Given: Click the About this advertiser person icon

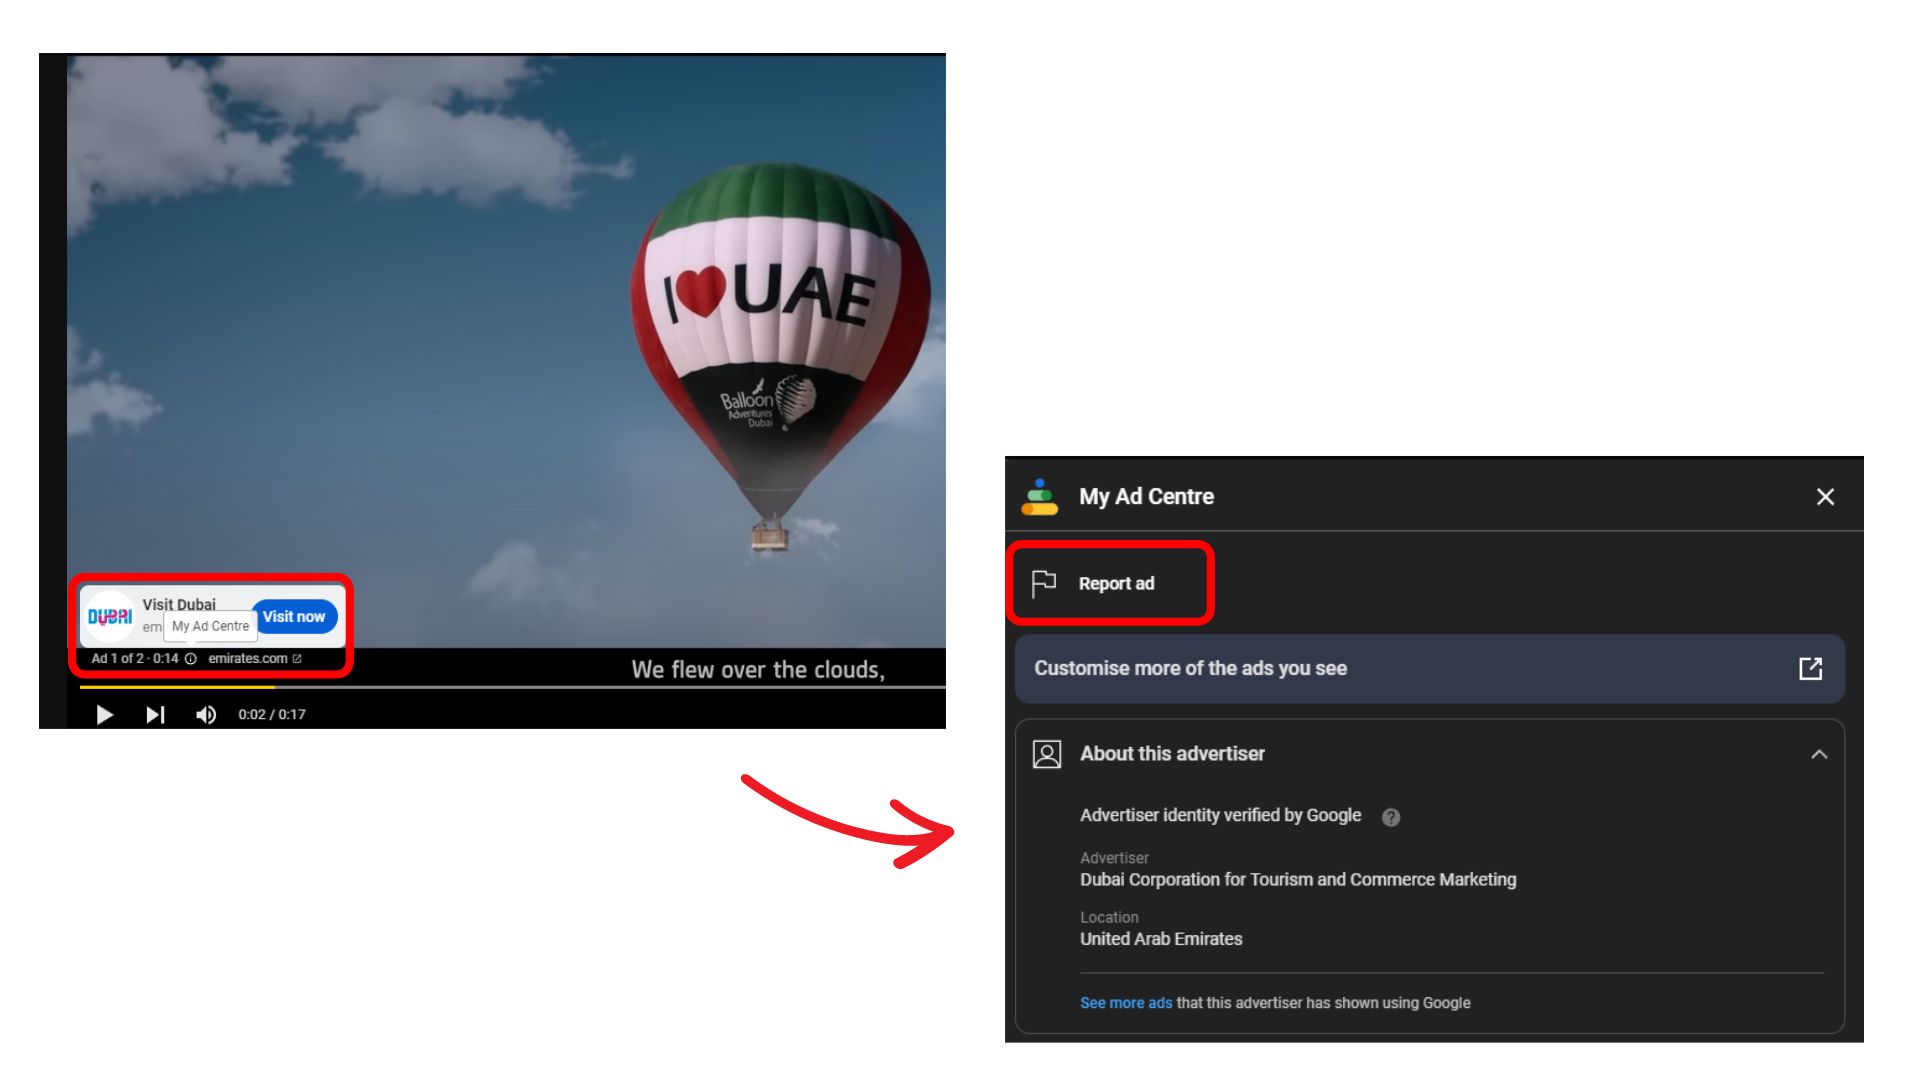Looking at the screenshot, I should (1047, 754).
